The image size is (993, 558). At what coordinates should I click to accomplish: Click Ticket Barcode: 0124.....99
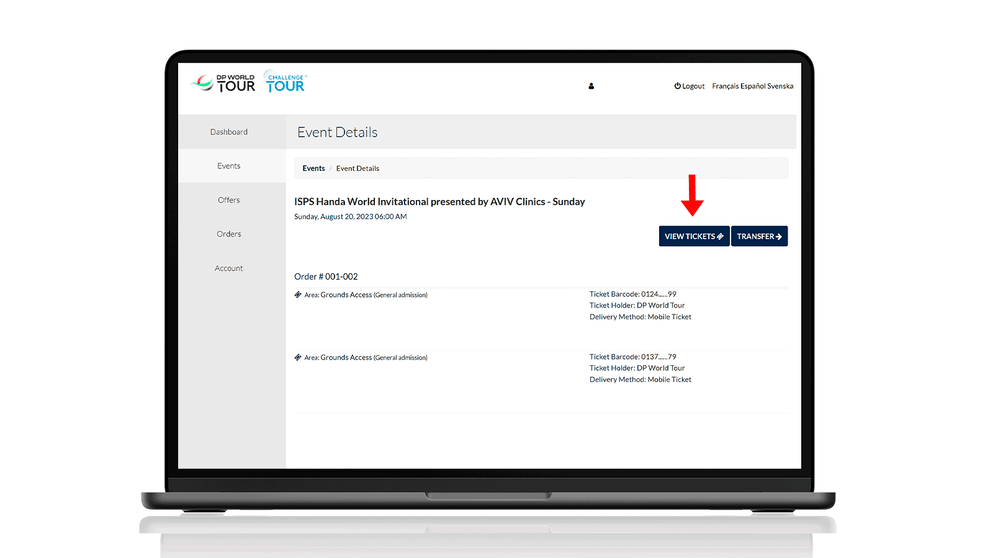tap(633, 294)
